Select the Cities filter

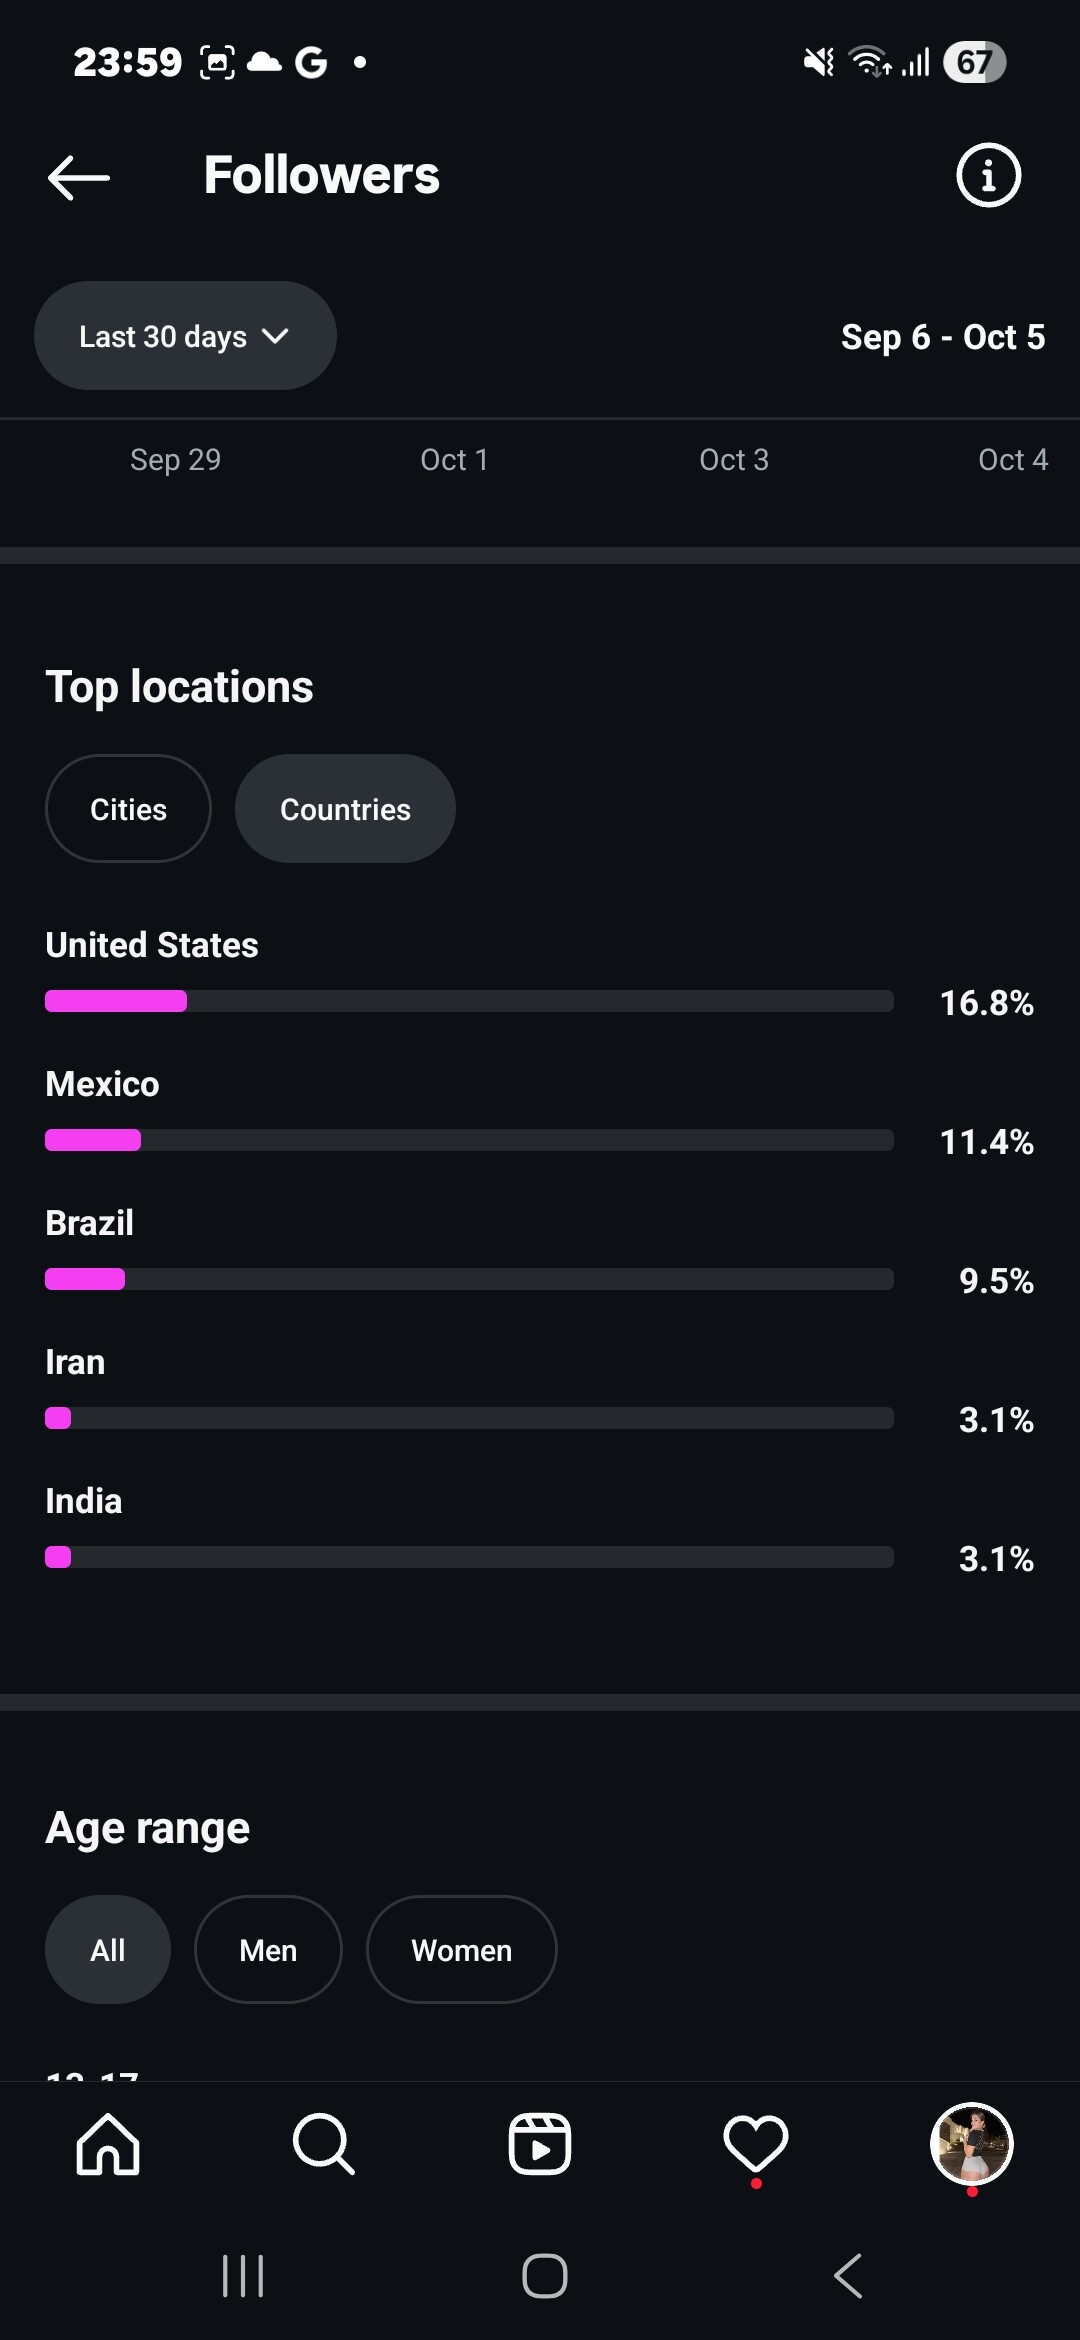(128, 809)
